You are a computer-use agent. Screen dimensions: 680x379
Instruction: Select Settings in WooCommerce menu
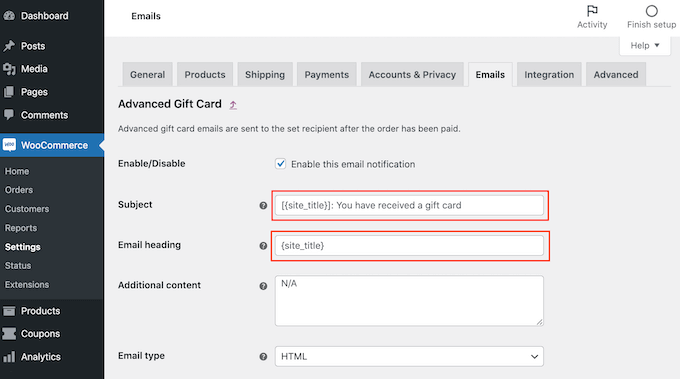[x=23, y=247]
